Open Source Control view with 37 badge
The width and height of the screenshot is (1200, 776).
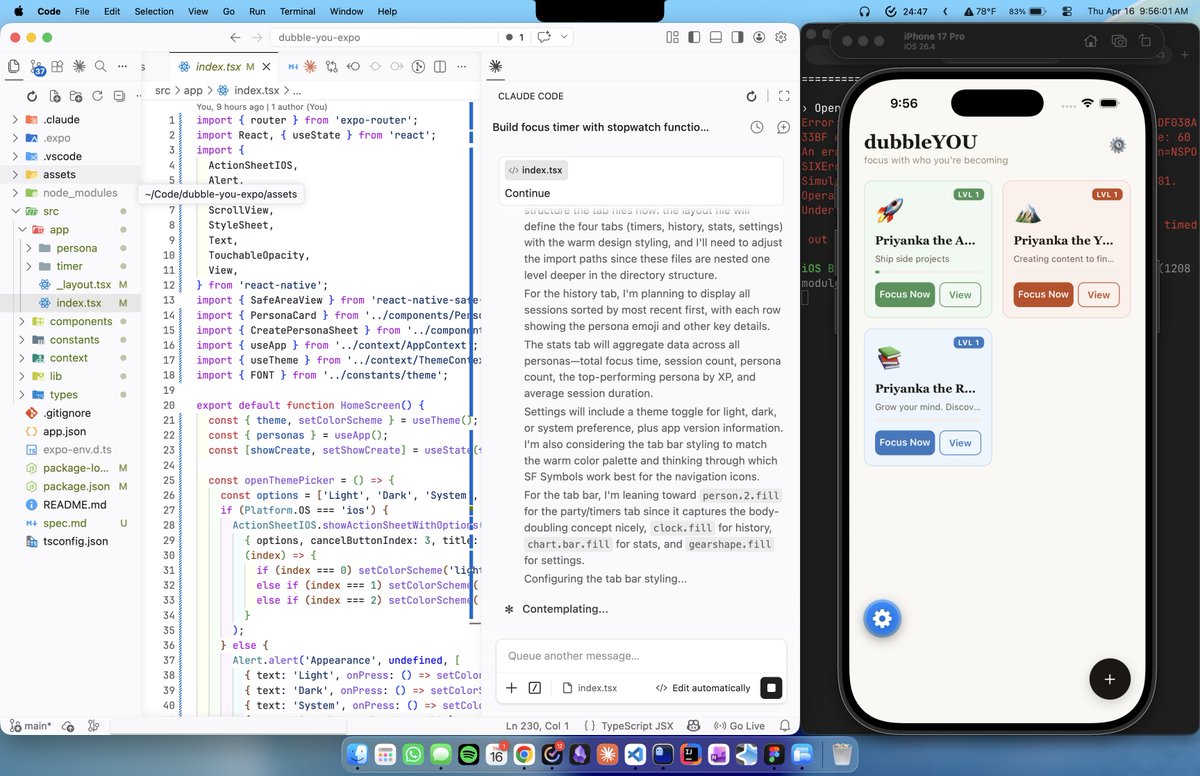coord(36,66)
